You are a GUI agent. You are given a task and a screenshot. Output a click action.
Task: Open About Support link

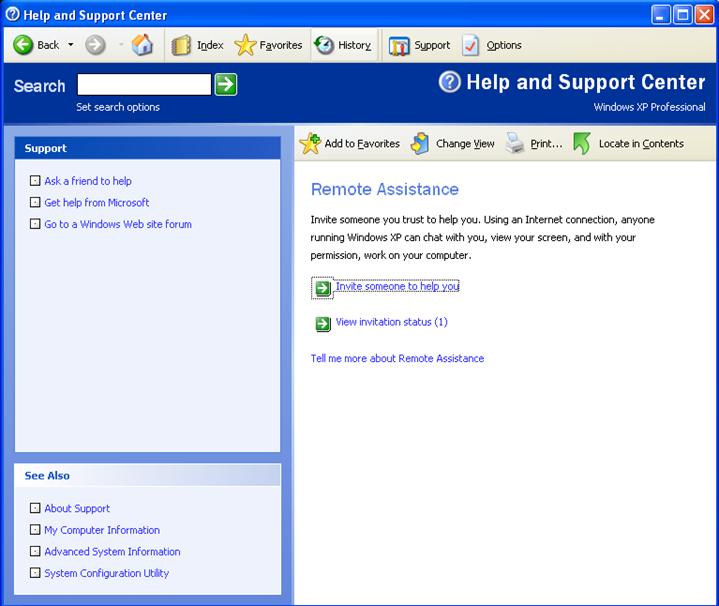[77, 508]
